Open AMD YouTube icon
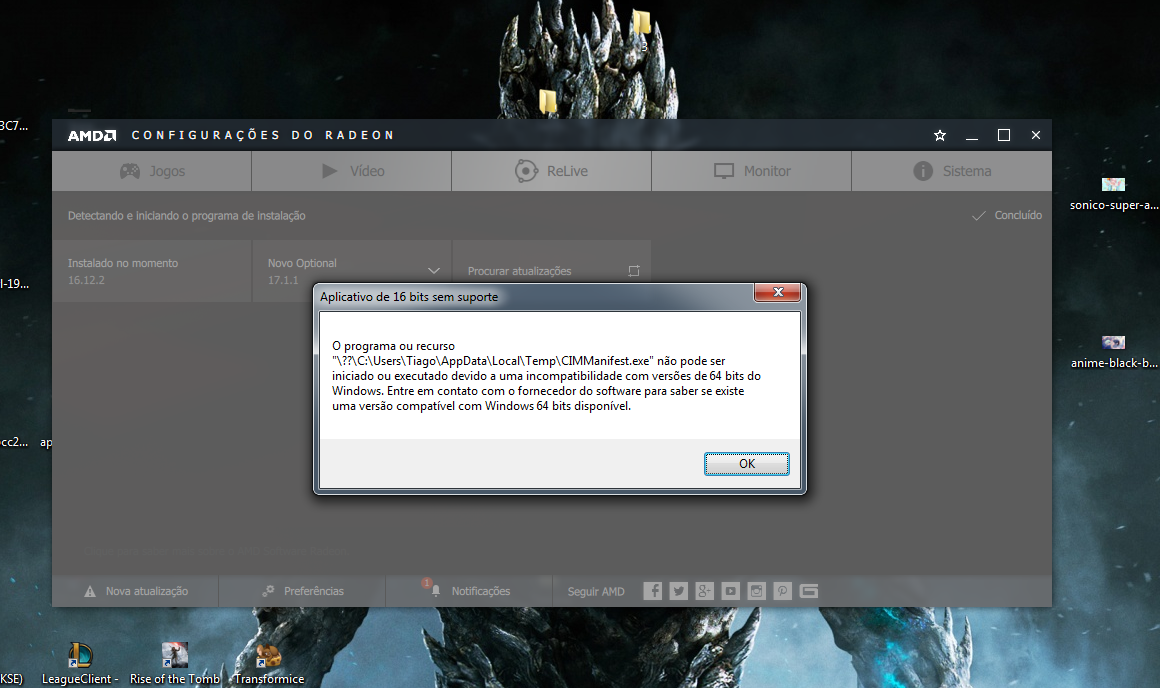Viewport: 1160px width, 688px height. [x=730, y=590]
